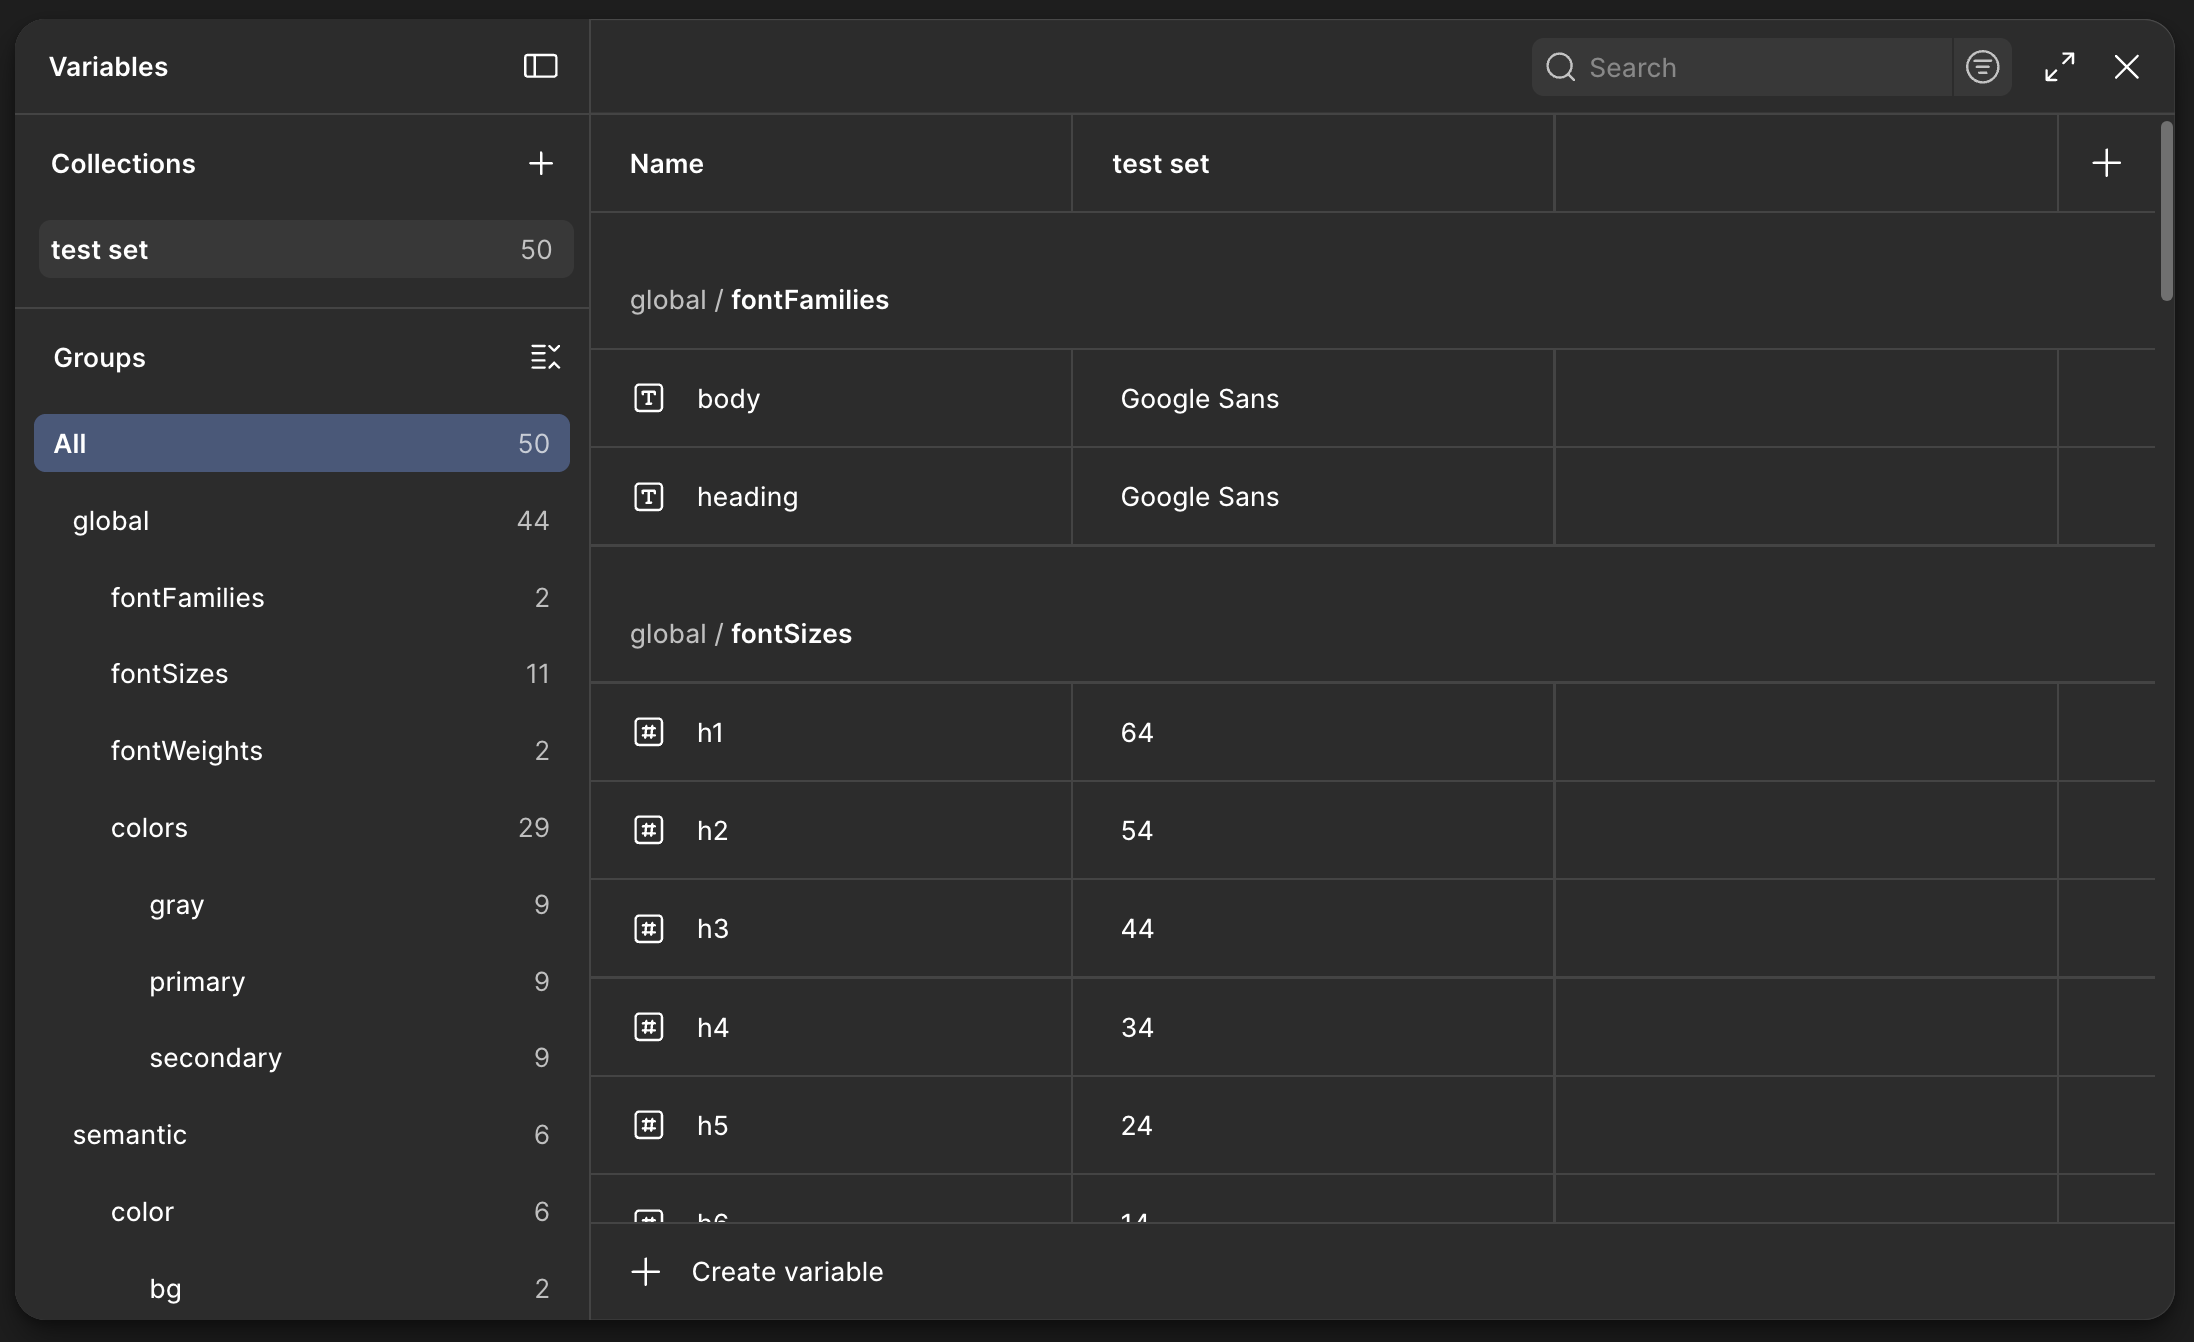Click Create variable button
This screenshot has height=1342, width=2194.
coord(757,1272)
